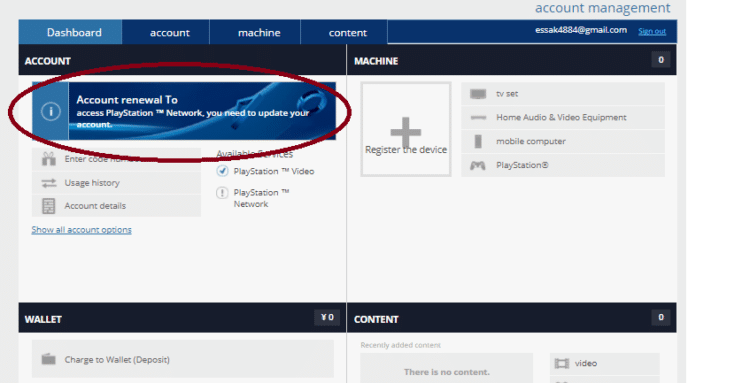This screenshot has height=383, width=750.
Task: Click the mobile computer icon
Action: [478, 142]
